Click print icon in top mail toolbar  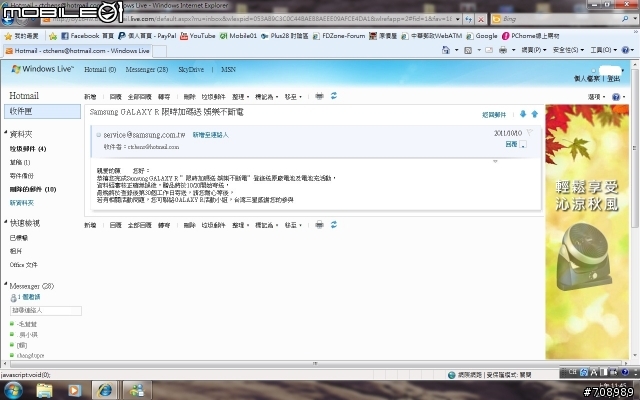[x=320, y=96]
